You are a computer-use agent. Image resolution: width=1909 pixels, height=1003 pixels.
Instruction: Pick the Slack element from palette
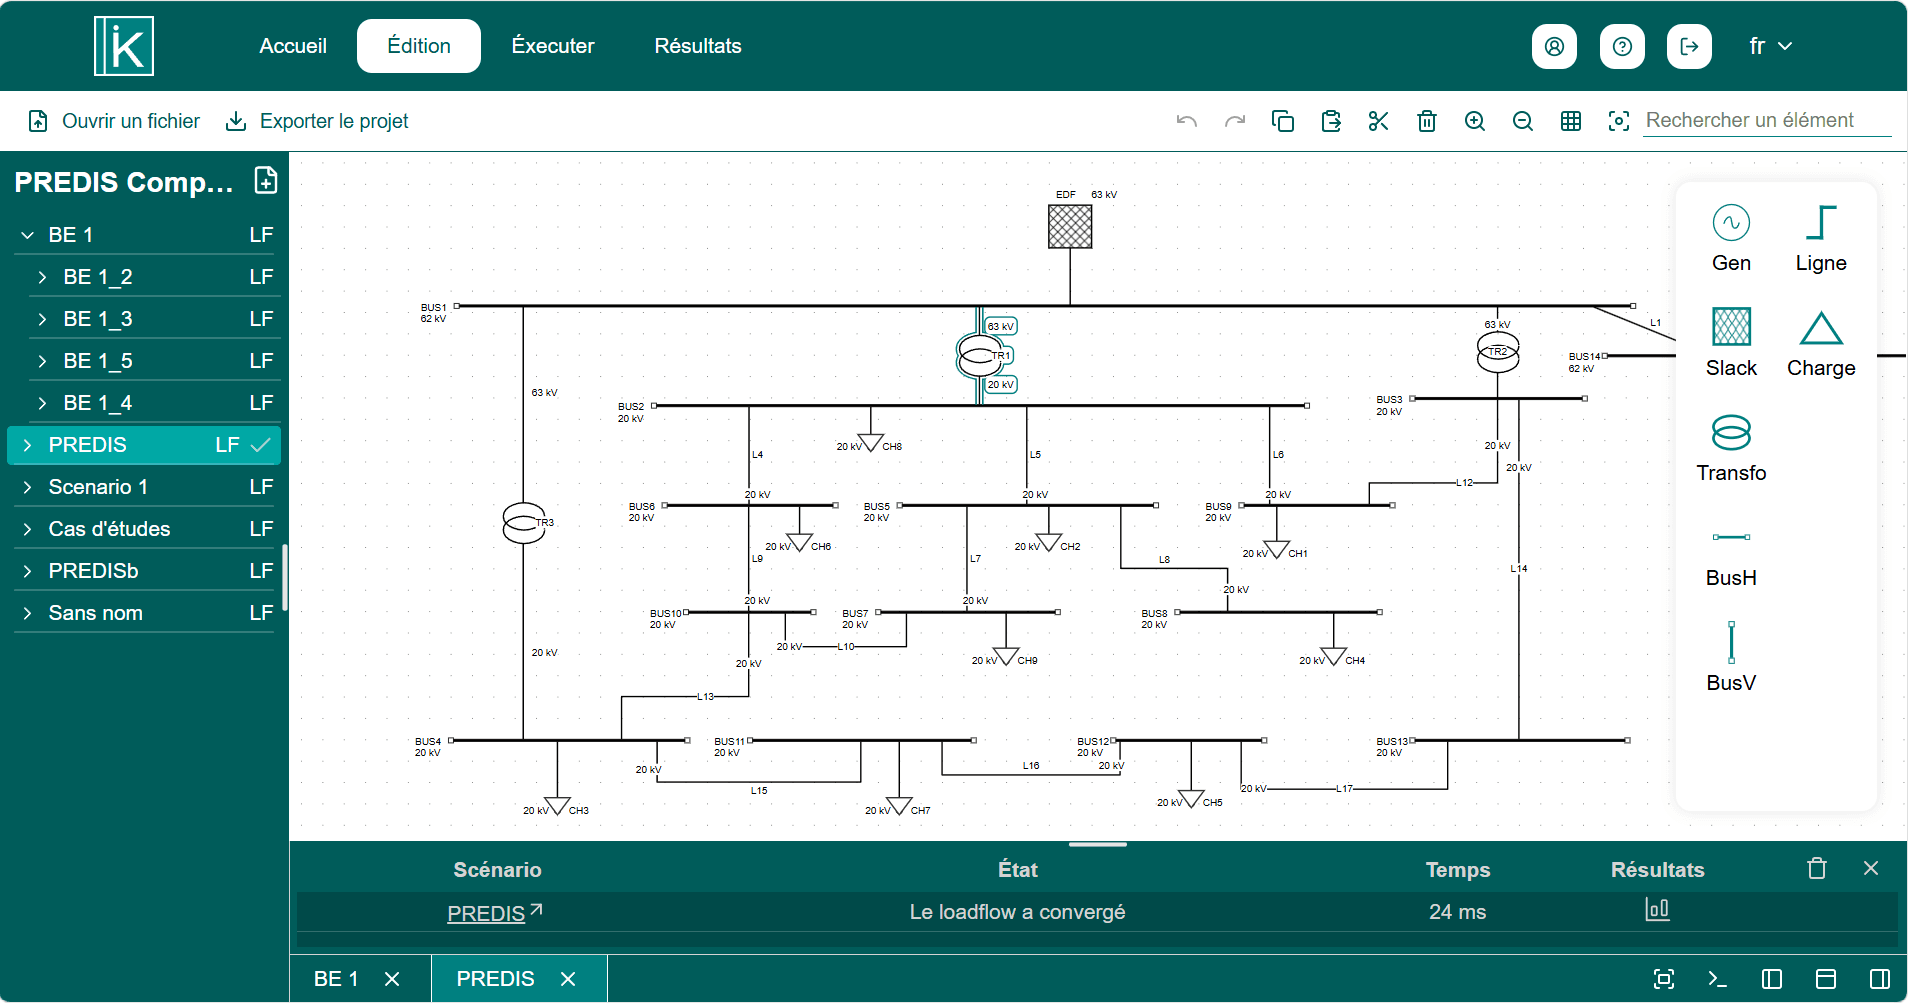point(1731,343)
